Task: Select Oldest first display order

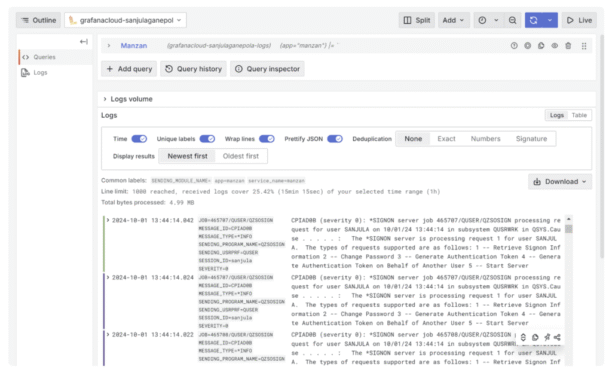Action: (241, 156)
